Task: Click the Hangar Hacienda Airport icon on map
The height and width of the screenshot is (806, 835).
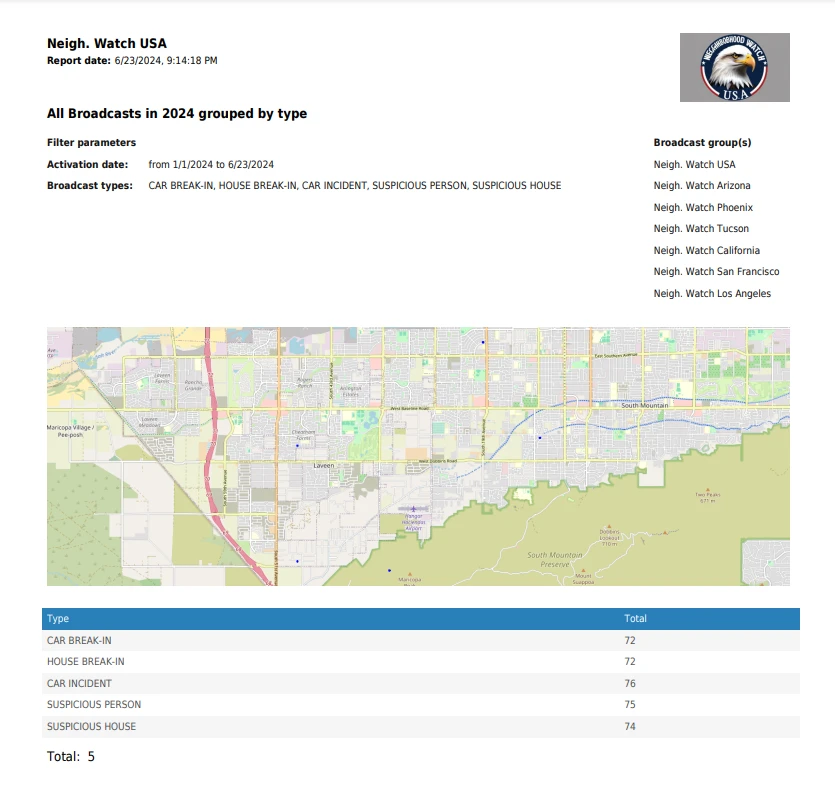Action: tap(415, 509)
